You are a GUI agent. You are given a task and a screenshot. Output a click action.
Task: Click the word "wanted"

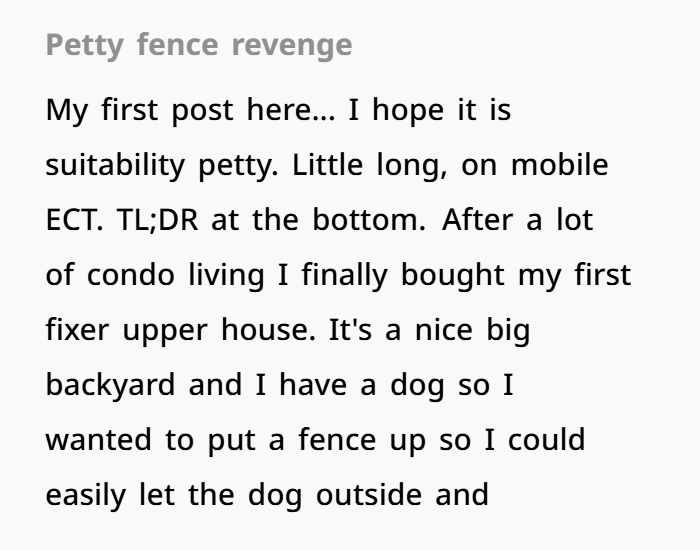point(100,440)
